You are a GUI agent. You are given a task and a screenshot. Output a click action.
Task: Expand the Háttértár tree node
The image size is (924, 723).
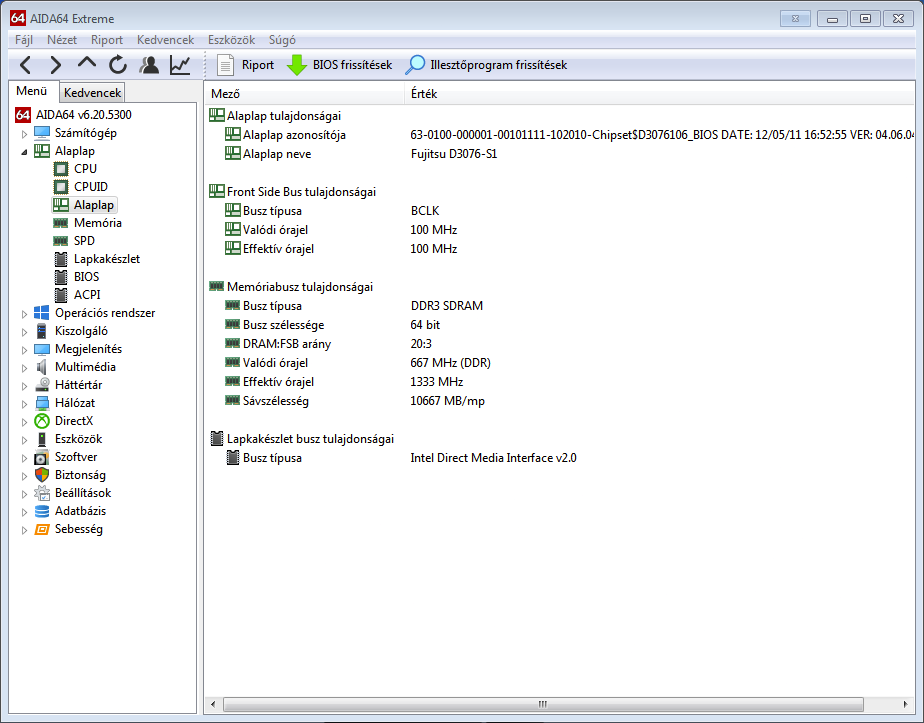(x=24, y=386)
